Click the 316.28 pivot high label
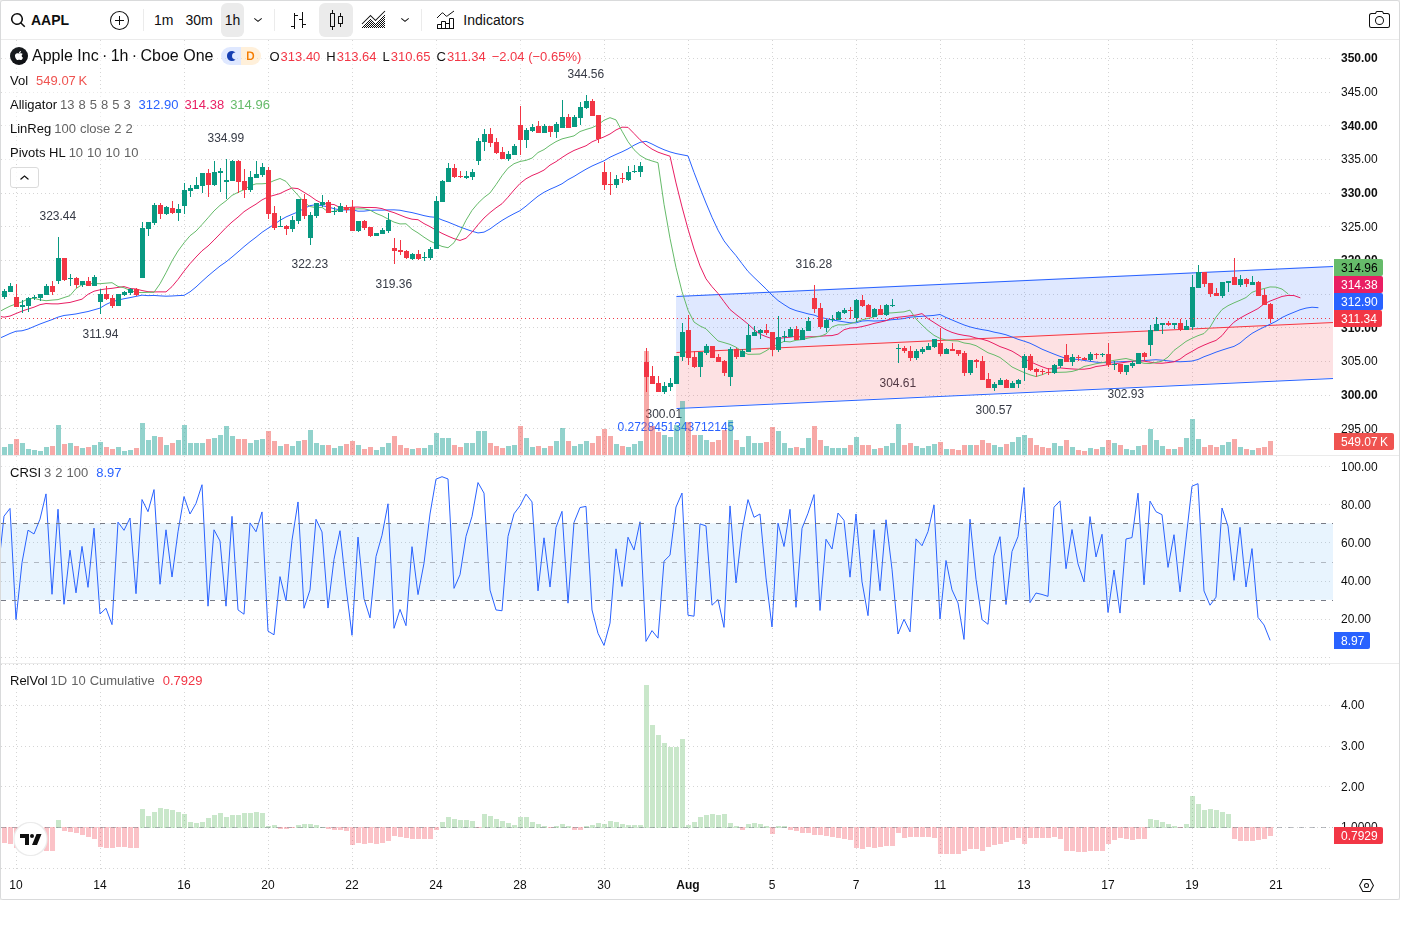The height and width of the screenshot is (950, 1420). coord(814,264)
